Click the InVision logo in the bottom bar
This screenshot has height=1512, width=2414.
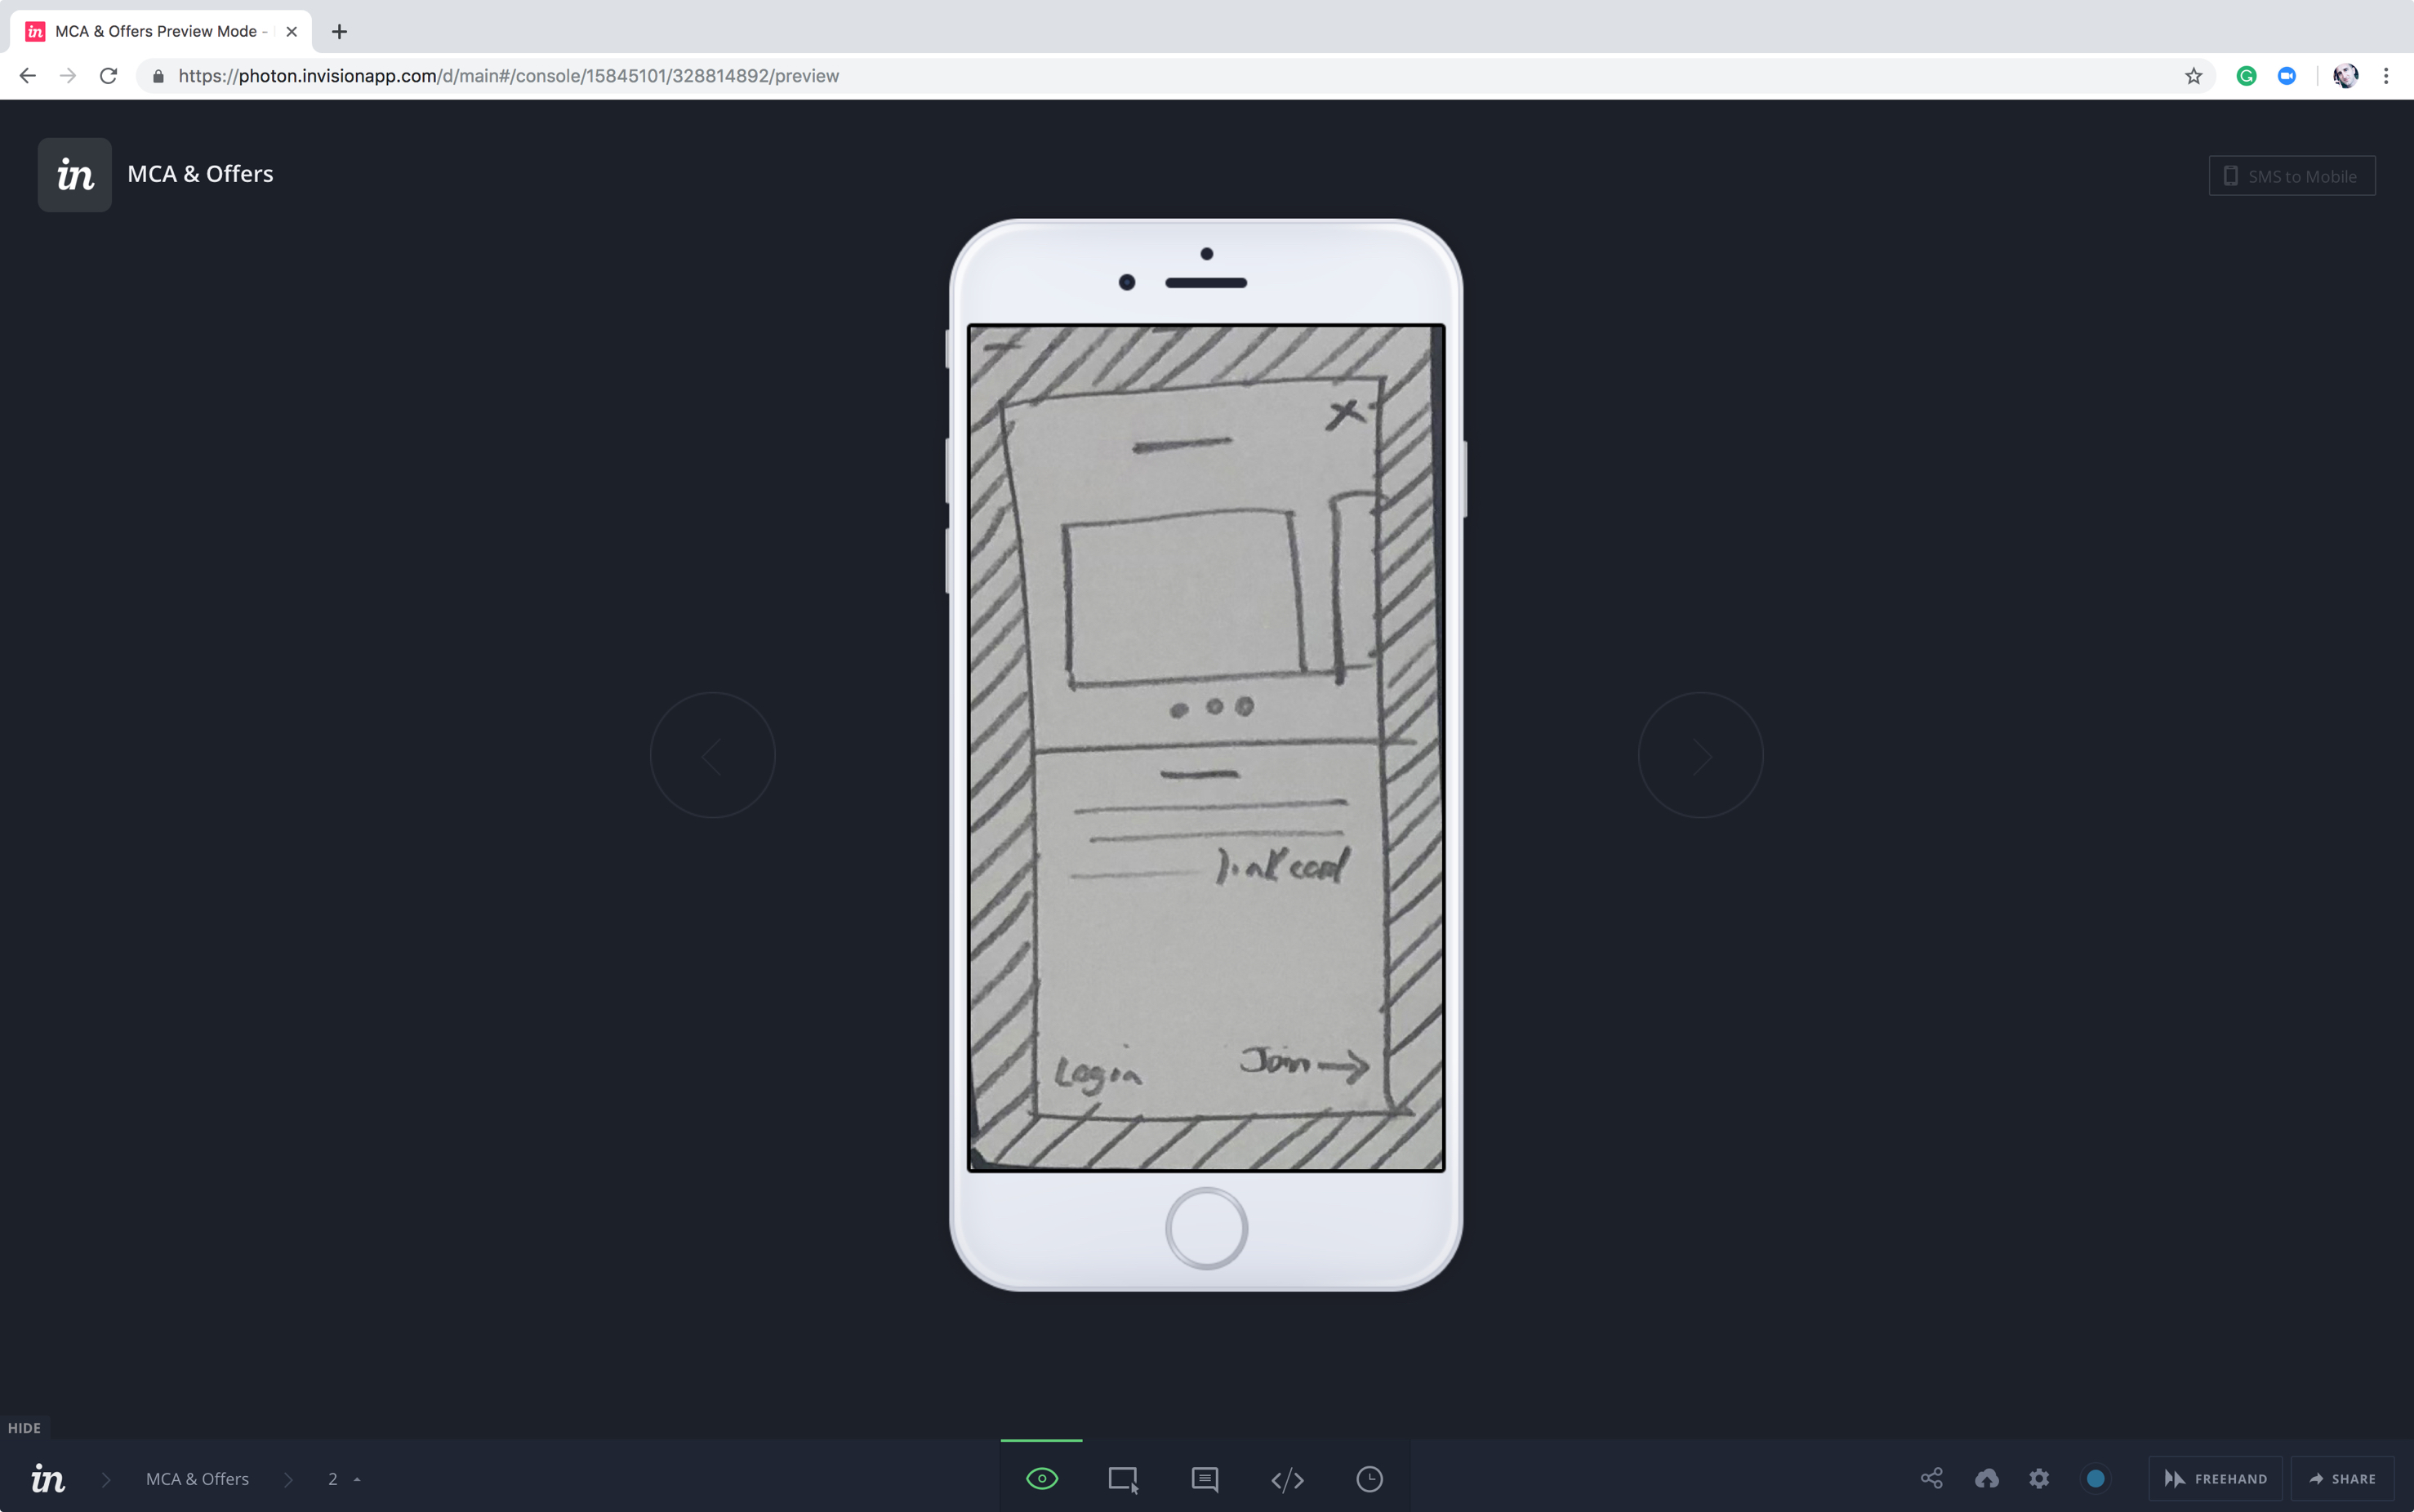pyautogui.click(x=48, y=1478)
